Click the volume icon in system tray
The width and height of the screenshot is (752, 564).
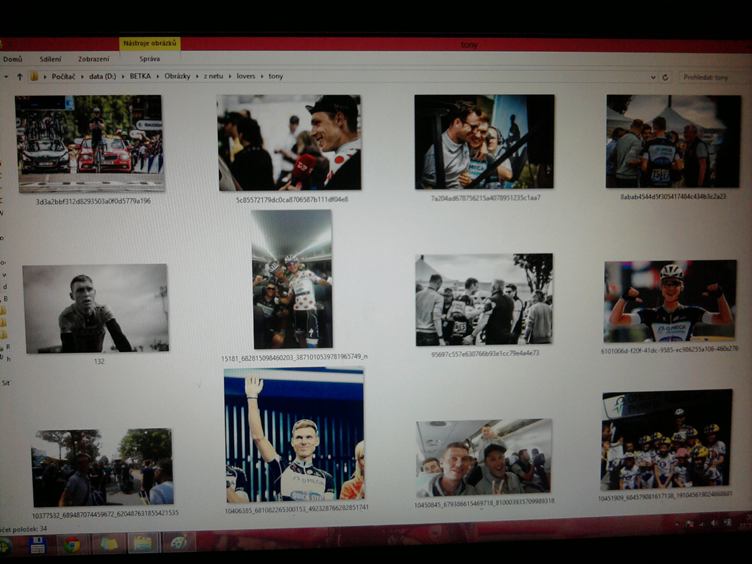click(714, 523)
